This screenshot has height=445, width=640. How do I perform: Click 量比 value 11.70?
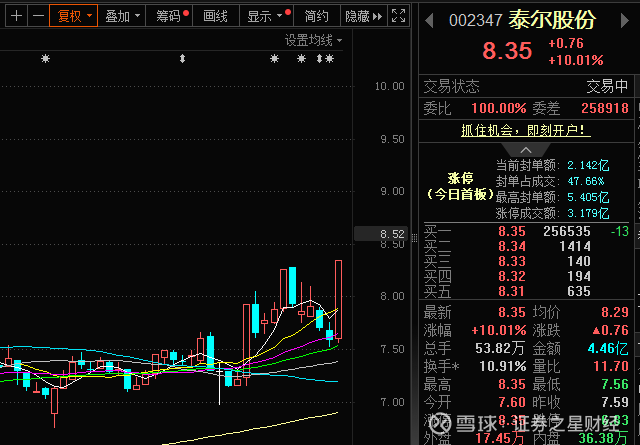611,366
